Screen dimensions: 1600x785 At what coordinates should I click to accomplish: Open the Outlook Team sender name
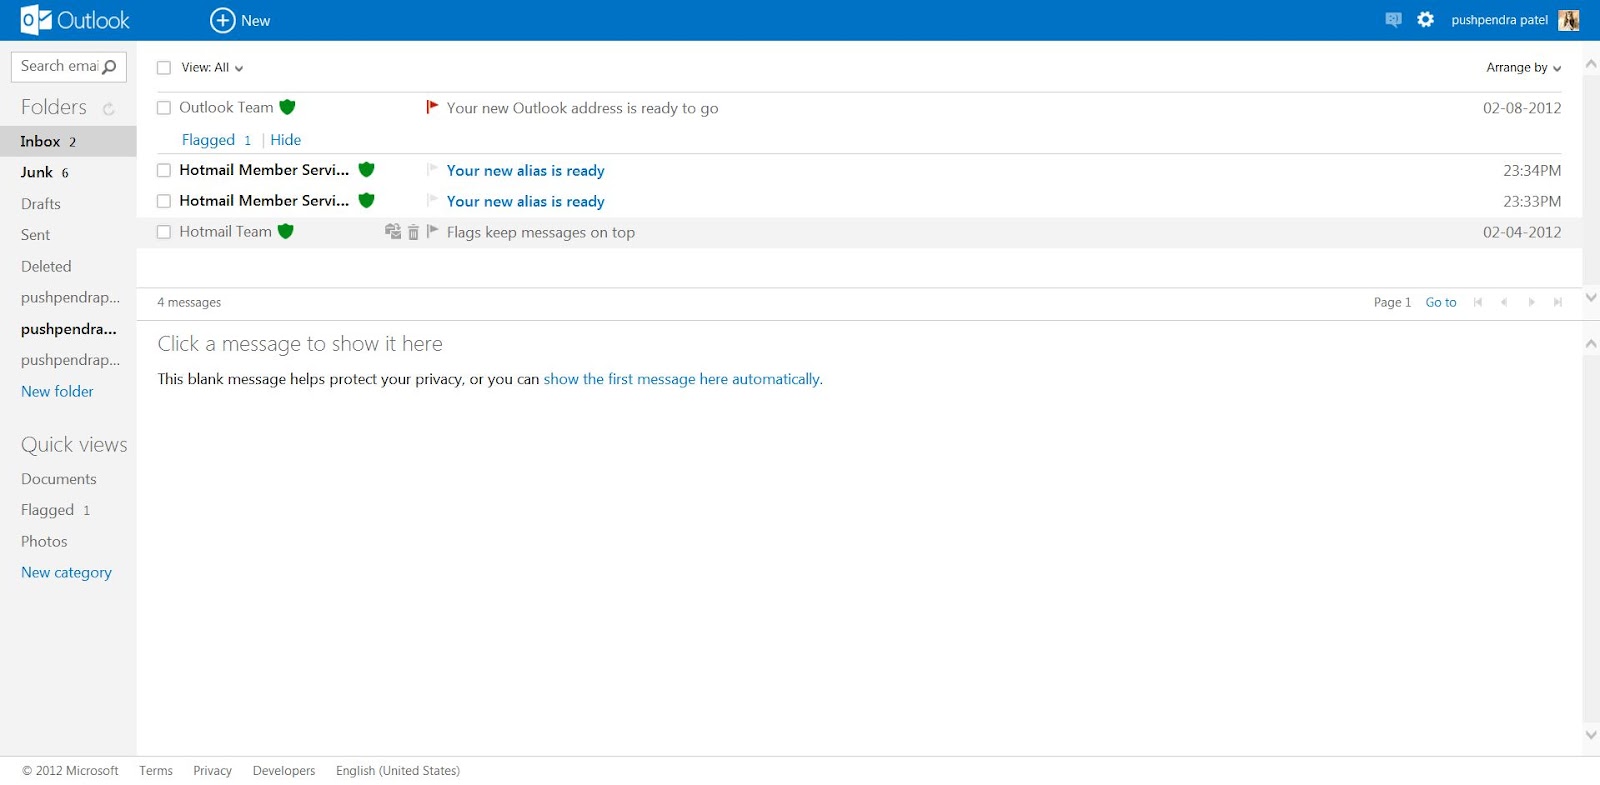click(x=226, y=107)
